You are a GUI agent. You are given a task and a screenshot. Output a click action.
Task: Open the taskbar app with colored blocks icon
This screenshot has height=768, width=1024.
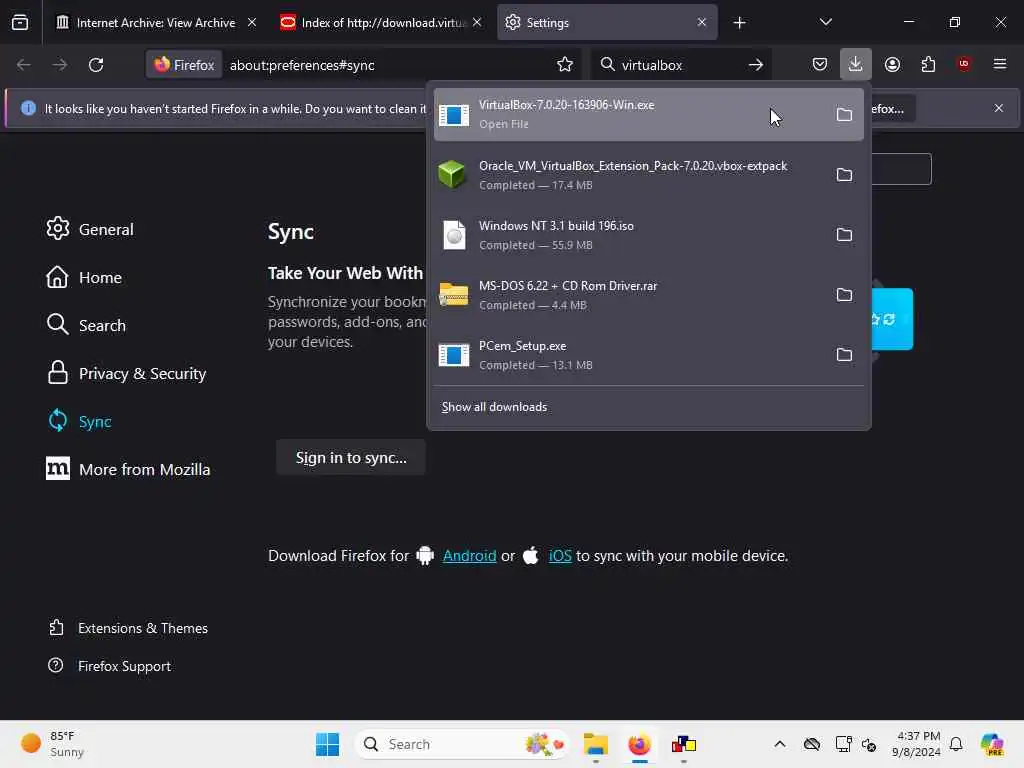coord(683,744)
